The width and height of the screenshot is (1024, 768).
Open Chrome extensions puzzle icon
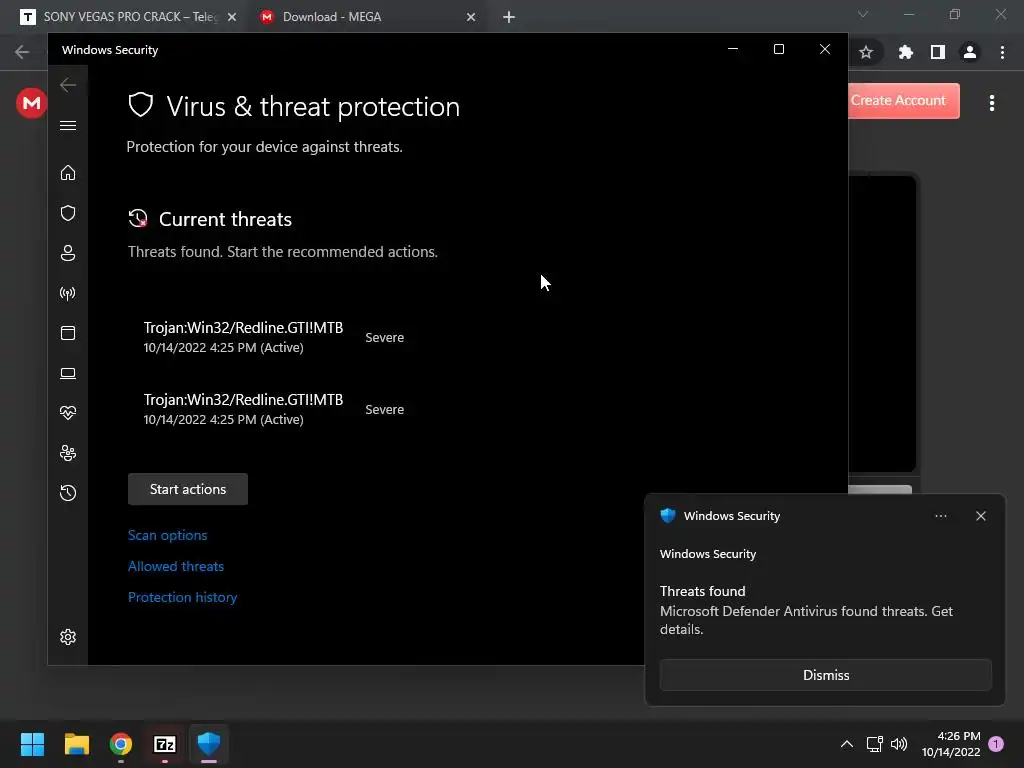[905, 52]
